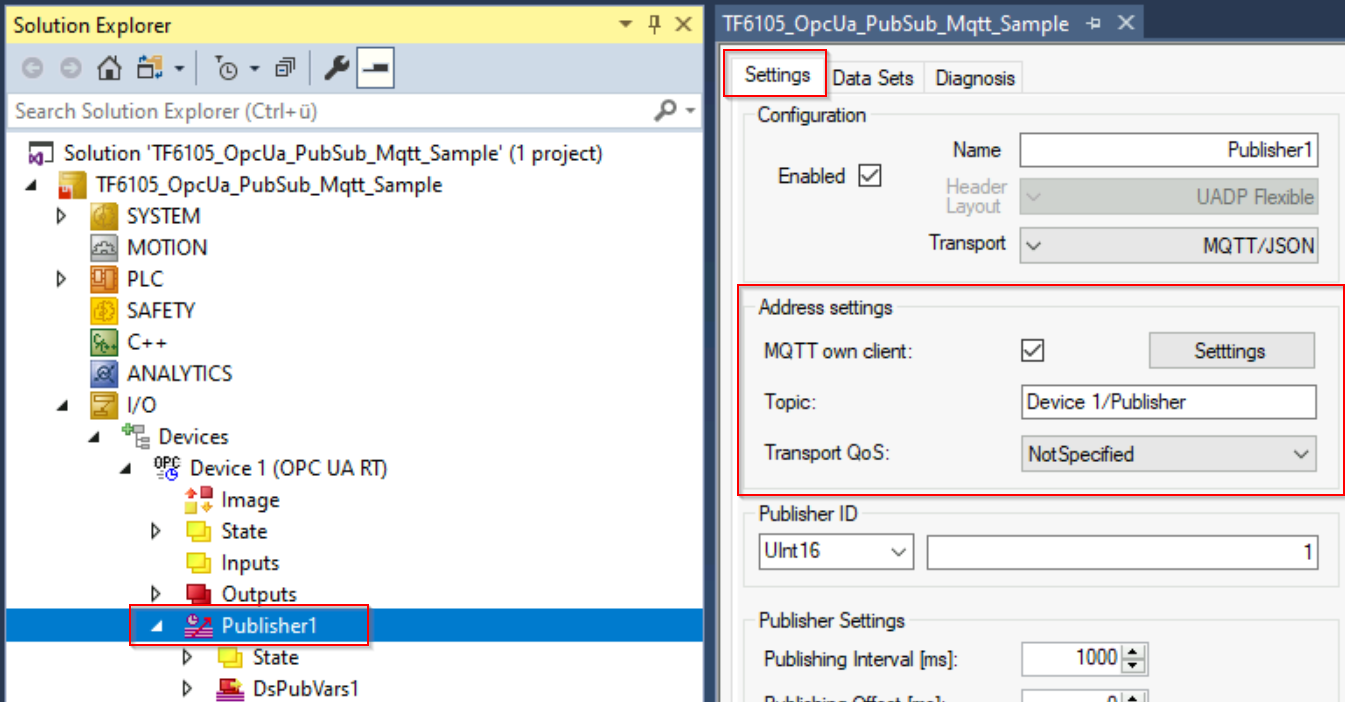
Task: Click the Switch Views icon in Solution Explorer toolbar
Action: point(150,69)
